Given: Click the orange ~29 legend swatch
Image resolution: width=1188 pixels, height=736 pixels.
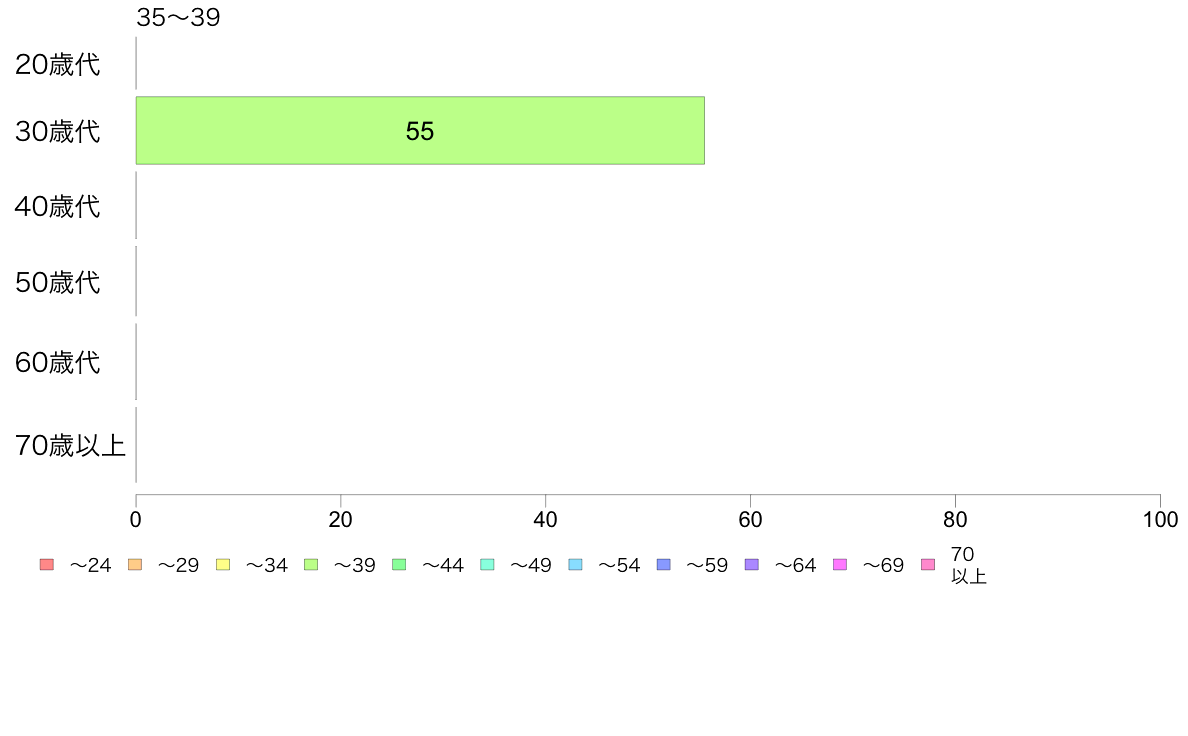Looking at the screenshot, I should (135, 565).
